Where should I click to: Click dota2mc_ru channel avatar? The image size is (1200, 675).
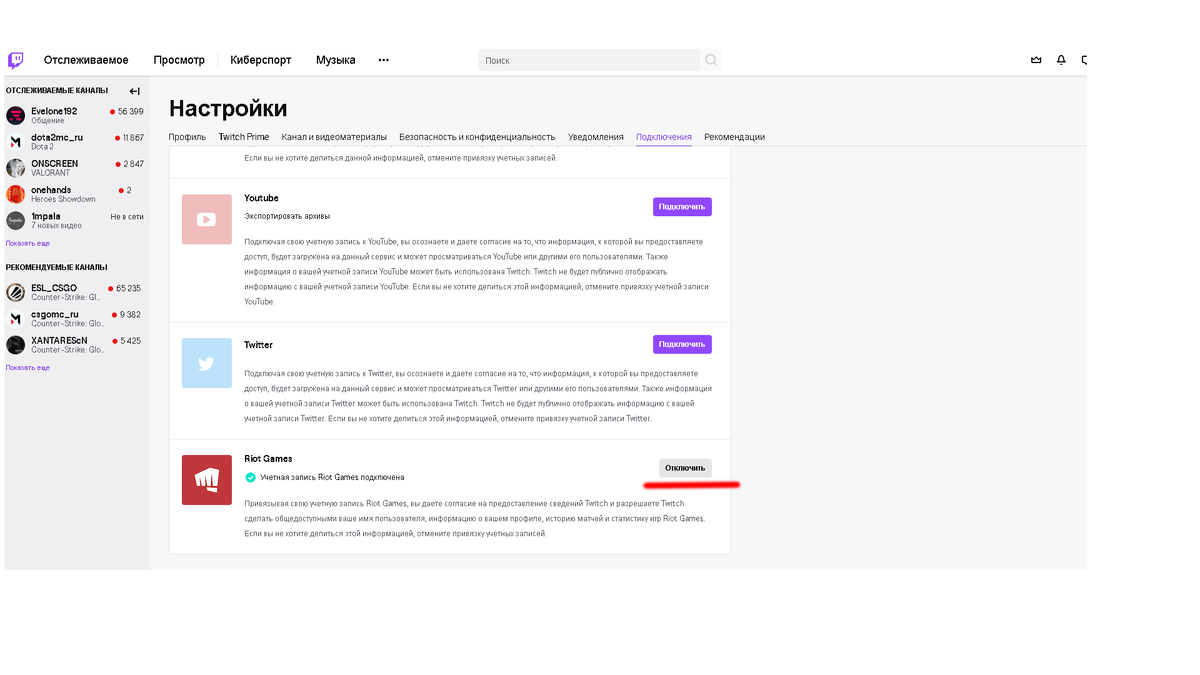(x=15, y=142)
